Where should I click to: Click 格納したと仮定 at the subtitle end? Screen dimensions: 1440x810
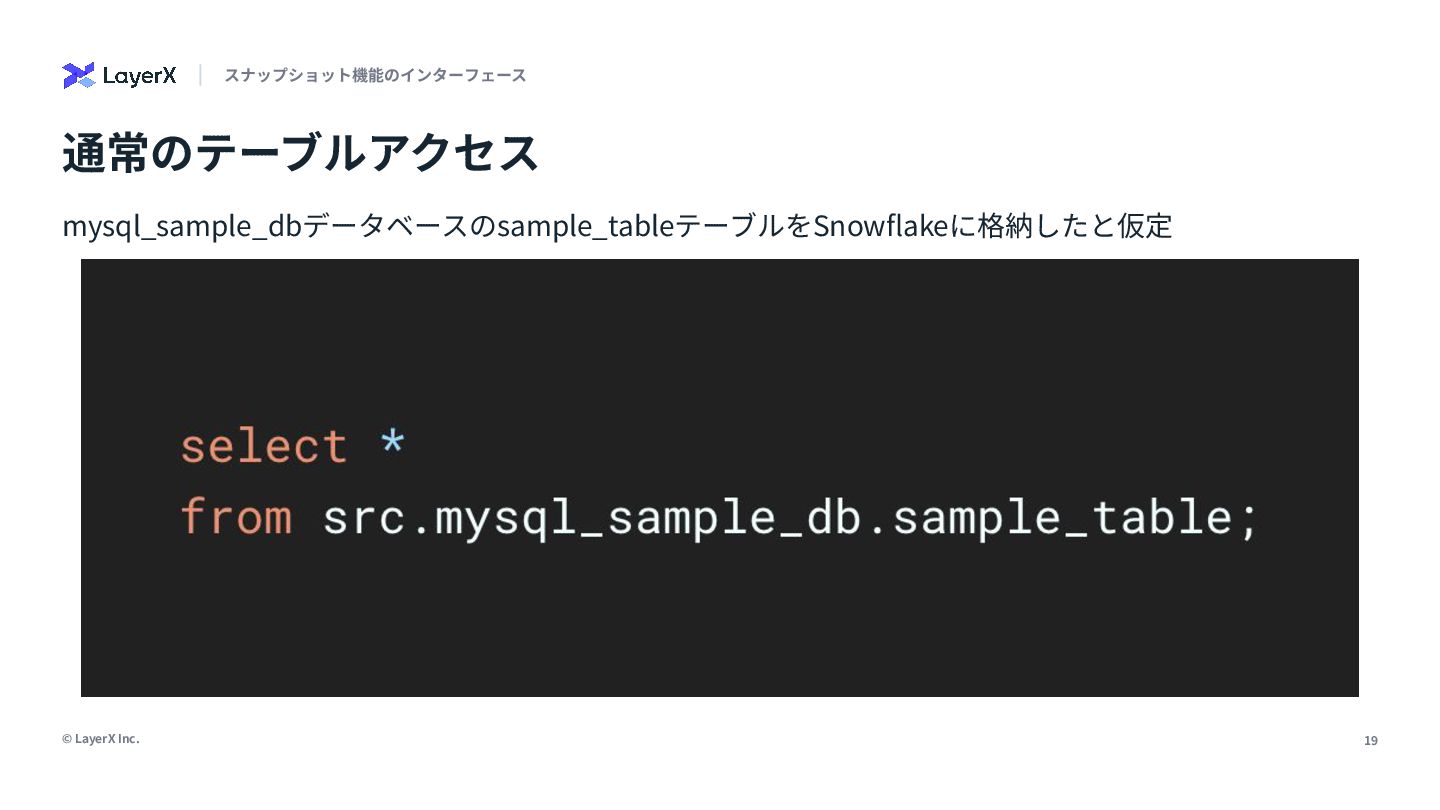1074,226
